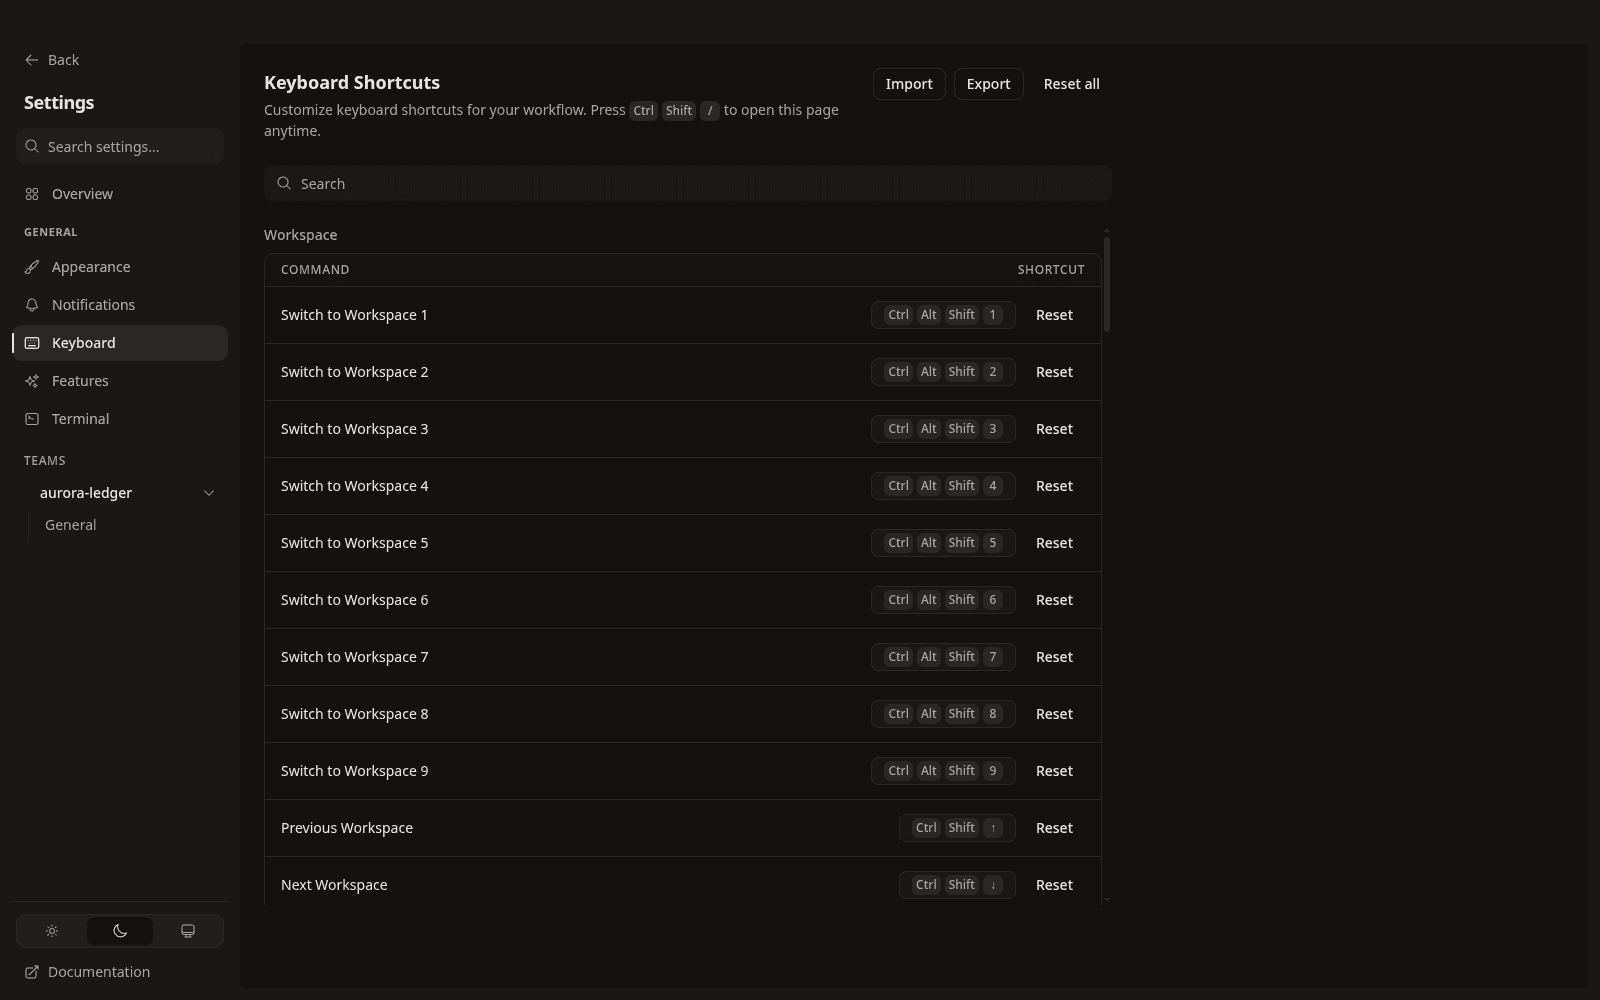Click the COMMAND column header
This screenshot has height=1000, width=1600.
pyautogui.click(x=315, y=270)
